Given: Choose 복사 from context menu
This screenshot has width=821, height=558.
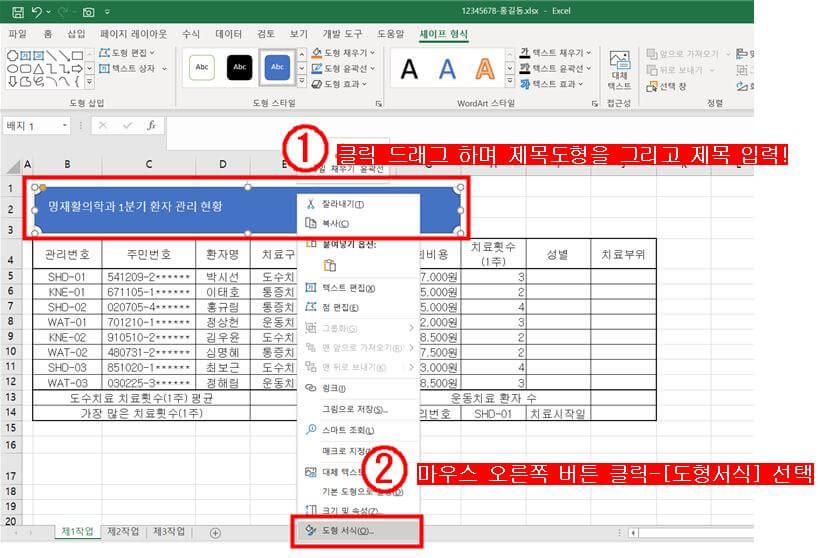Looking at the screenshot, I should [358, 224].
